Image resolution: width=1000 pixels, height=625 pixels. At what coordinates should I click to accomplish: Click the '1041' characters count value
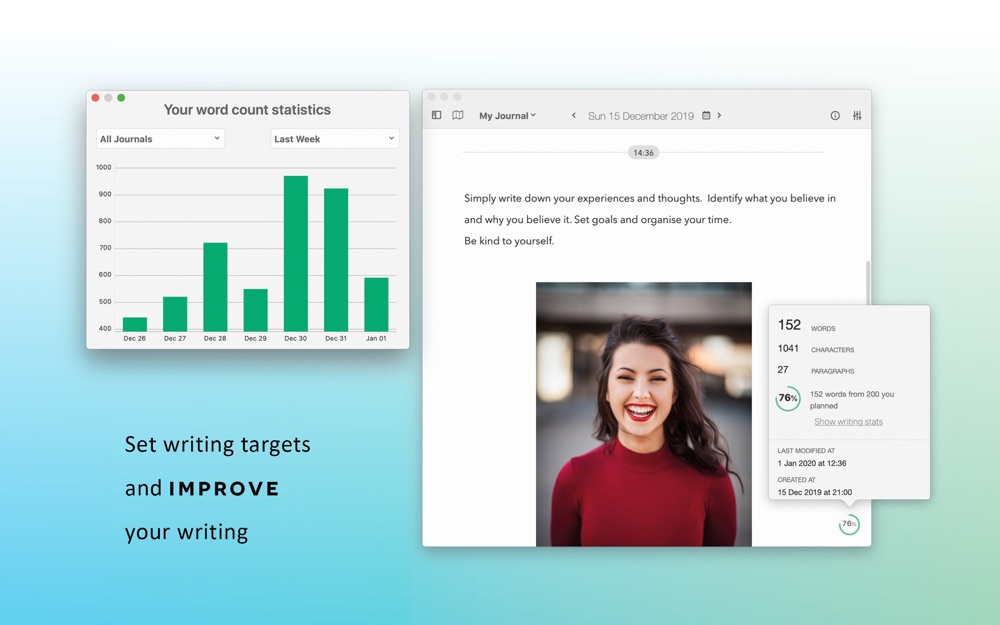[788, 348]
